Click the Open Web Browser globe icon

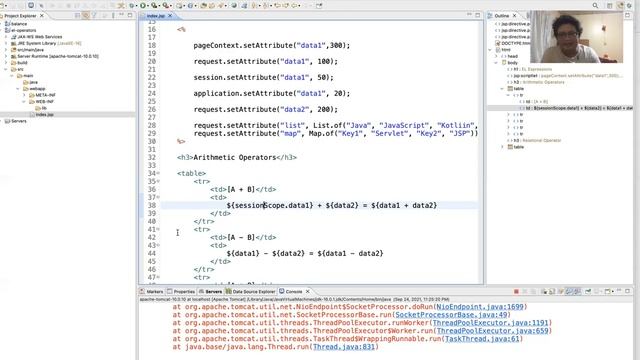pyautogui.click(x=234, y=5)
